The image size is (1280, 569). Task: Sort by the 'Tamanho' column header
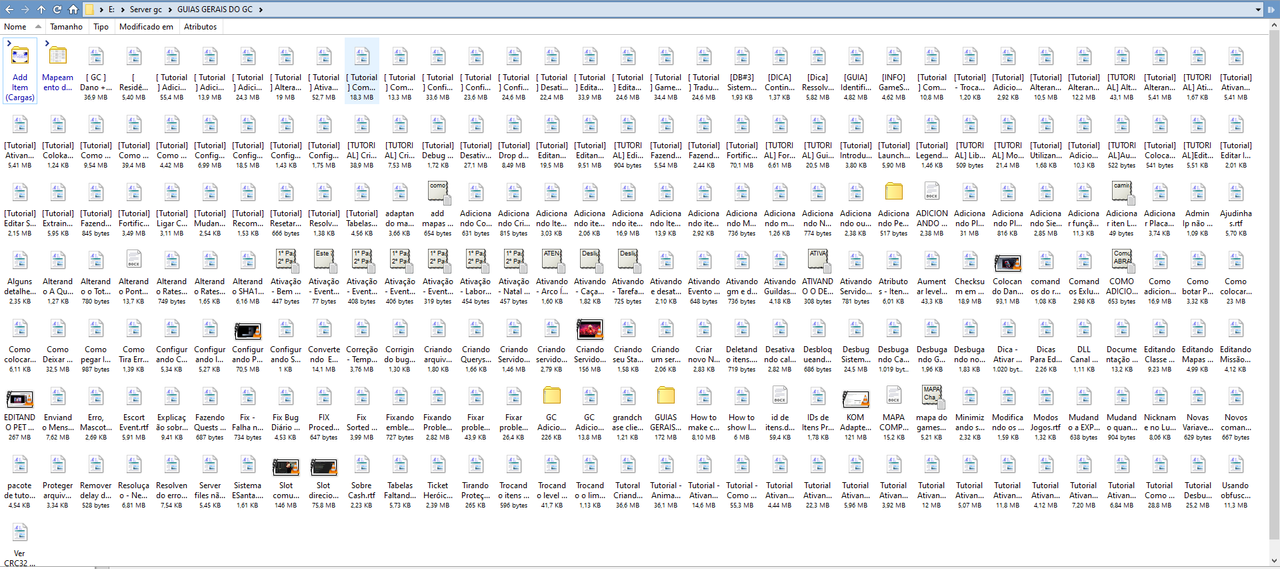click(x=67, y=27)
